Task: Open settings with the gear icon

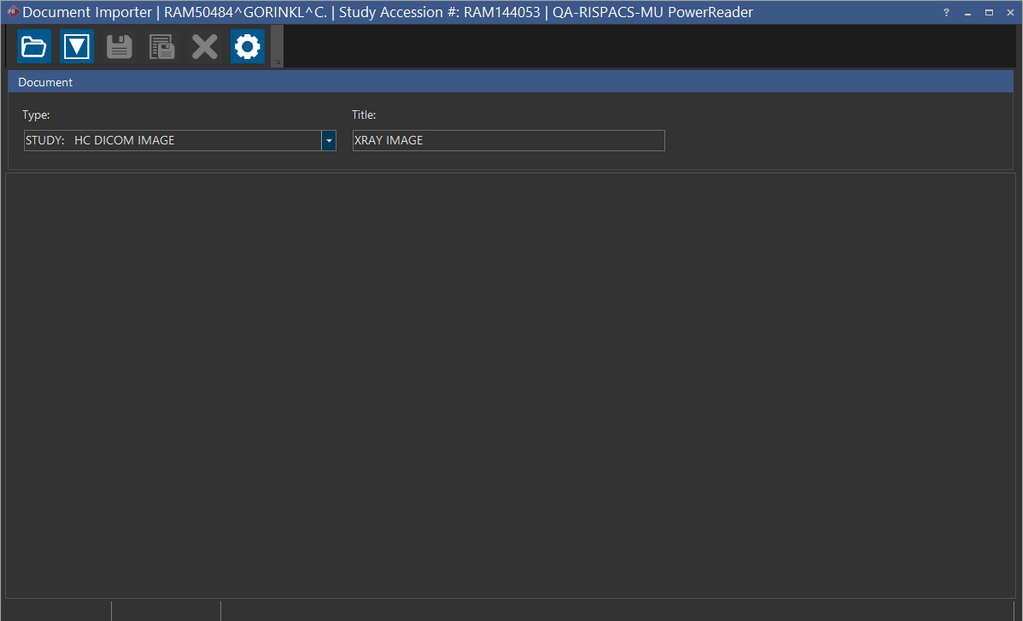Action: pos(247,46)
